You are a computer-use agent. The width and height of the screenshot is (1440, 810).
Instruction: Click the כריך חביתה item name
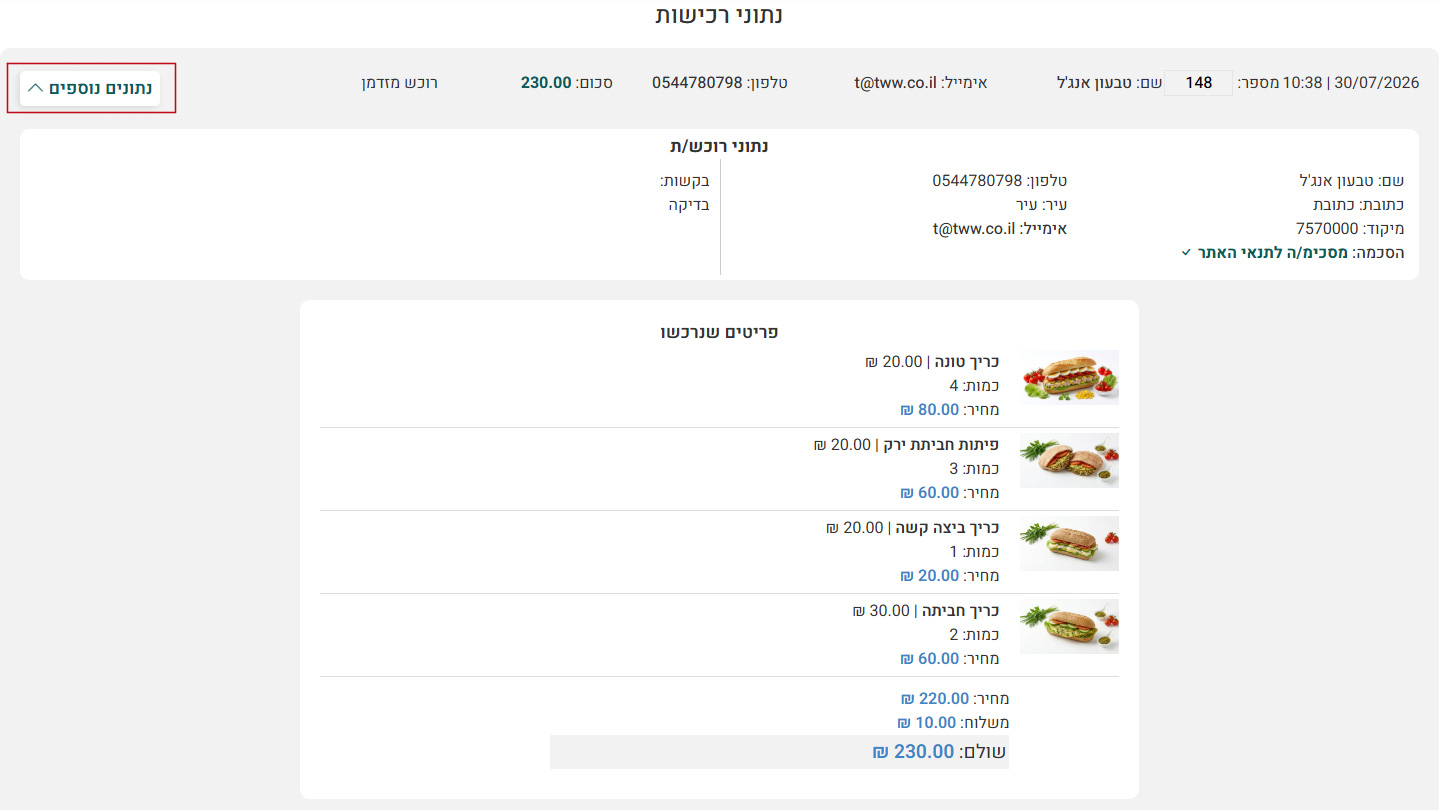coord(960,610)
